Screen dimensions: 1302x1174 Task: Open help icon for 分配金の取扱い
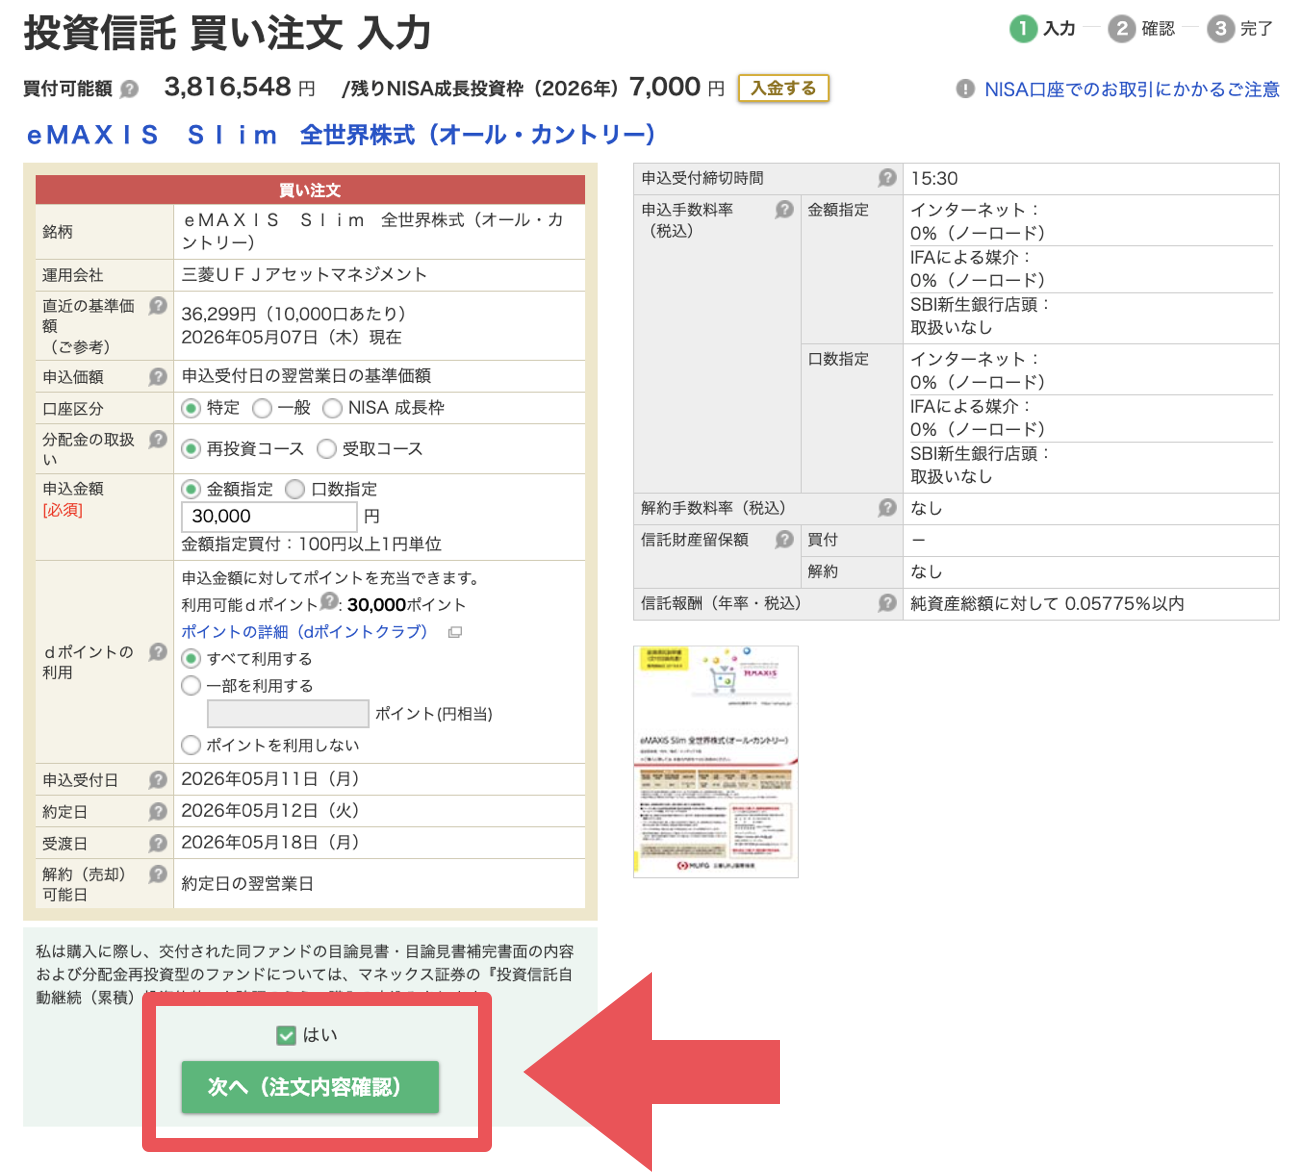click(158, 439)
